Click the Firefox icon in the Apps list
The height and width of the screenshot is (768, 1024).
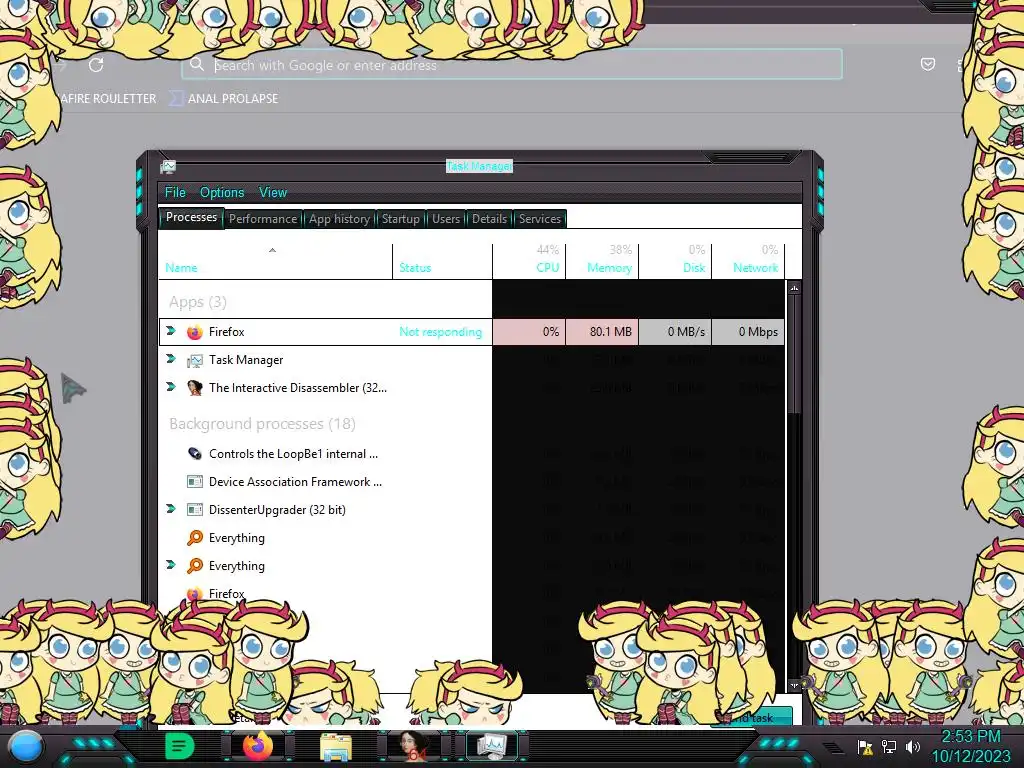click(x=195, y=332)
